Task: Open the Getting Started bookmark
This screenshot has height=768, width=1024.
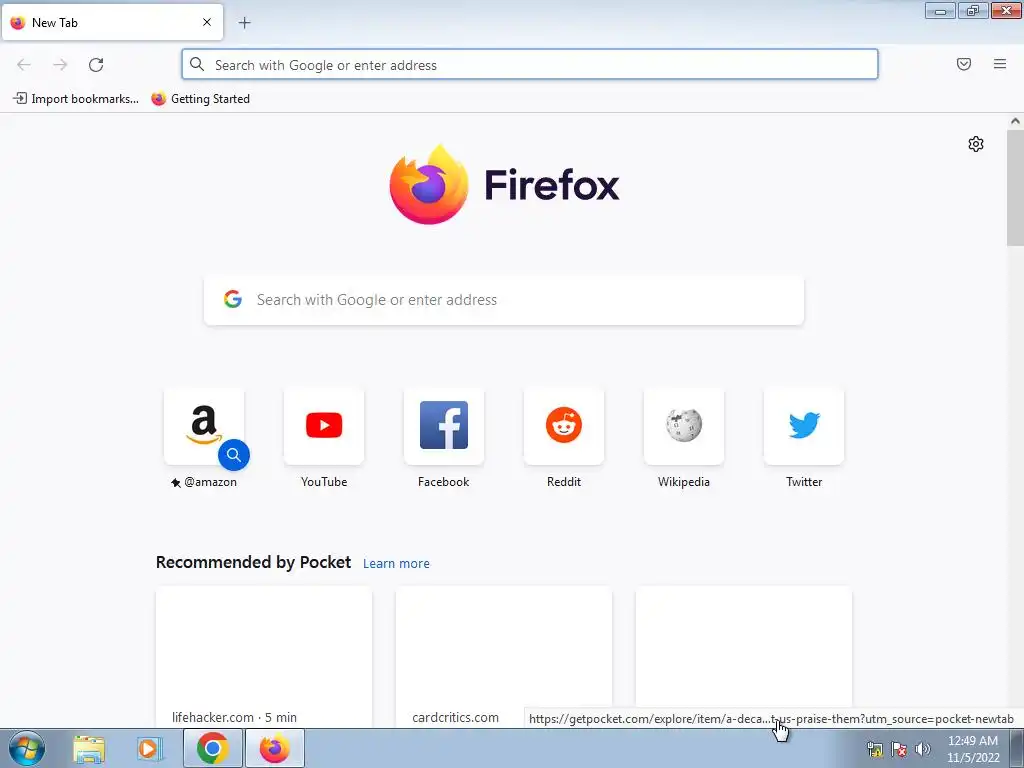Action: coord(200,99)
